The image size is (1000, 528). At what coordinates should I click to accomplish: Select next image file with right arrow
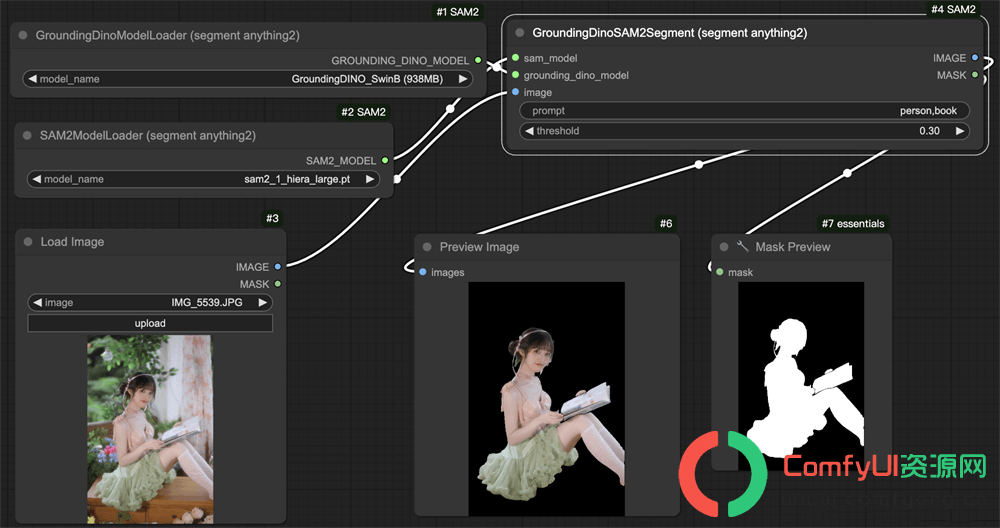click(x=262, y=302)
